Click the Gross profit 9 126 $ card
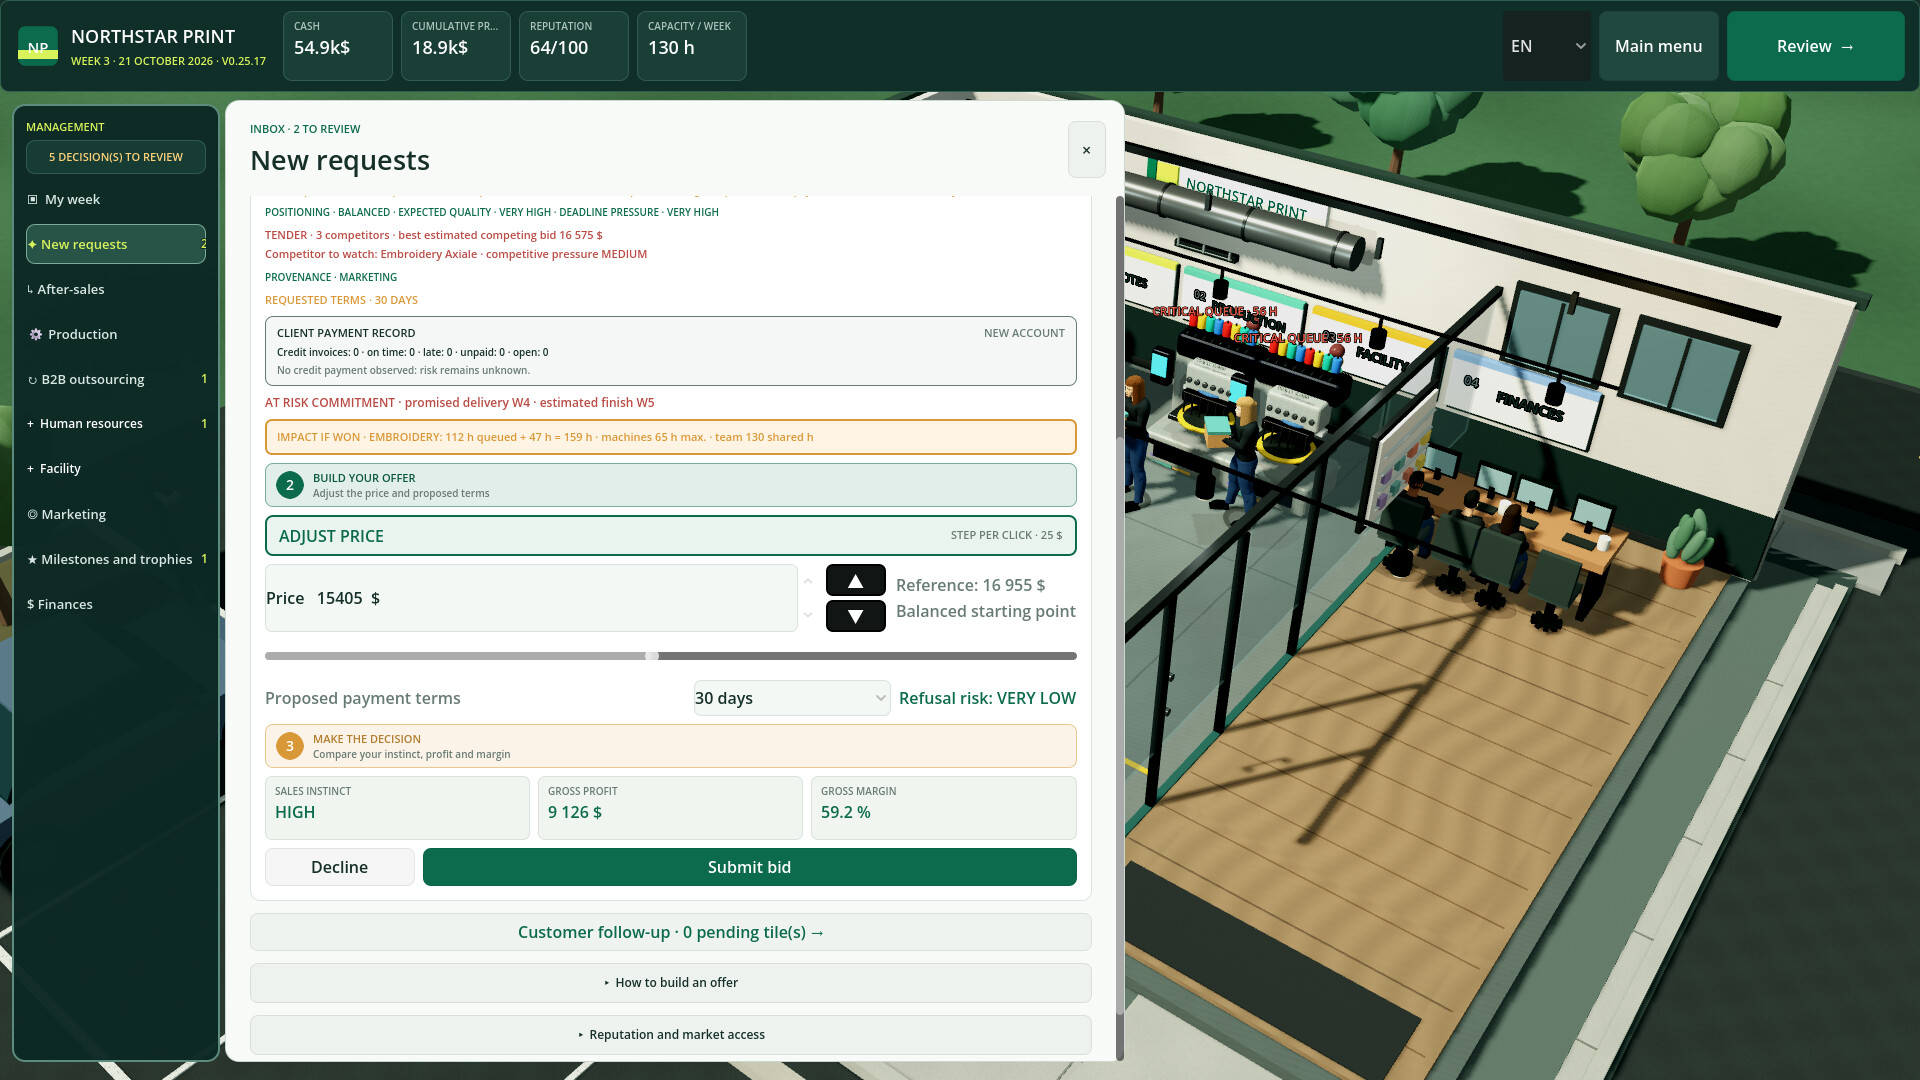 pos(670,808)
